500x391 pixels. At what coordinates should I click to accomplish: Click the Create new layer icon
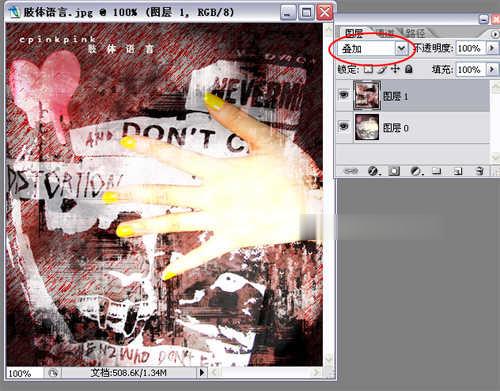tap(458, 171)
